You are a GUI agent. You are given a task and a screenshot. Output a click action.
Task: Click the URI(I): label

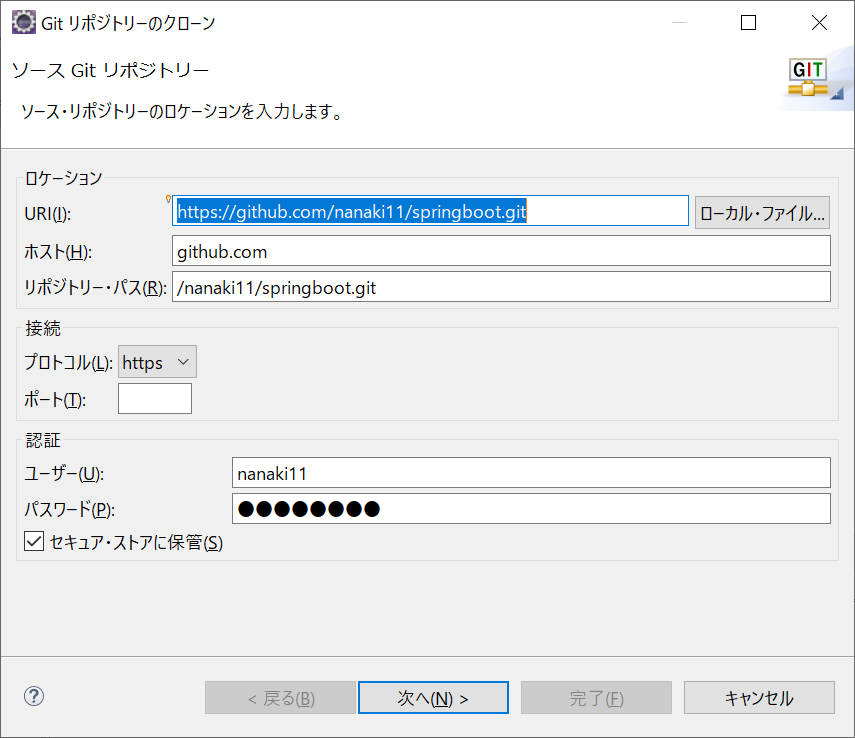point(47,214)
